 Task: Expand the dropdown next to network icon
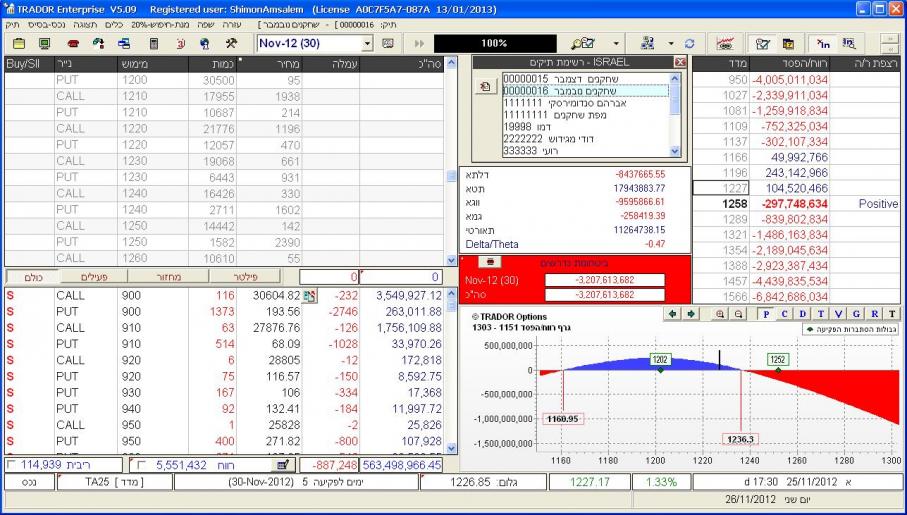click(x=670, y=44)
